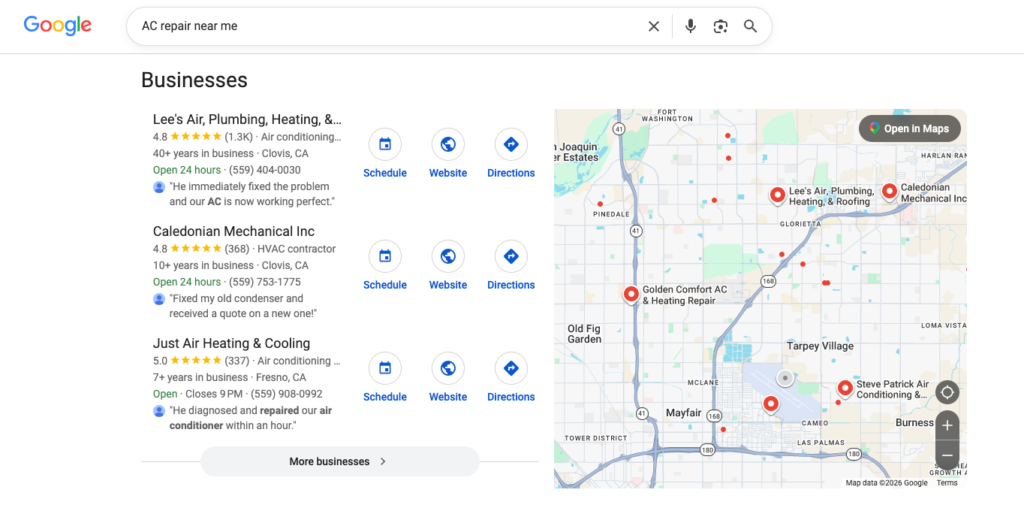The width and height of the screenshot is (1024, 517).
Task: Click the gray current-location marker on the map
Action: tap(785, 377)
